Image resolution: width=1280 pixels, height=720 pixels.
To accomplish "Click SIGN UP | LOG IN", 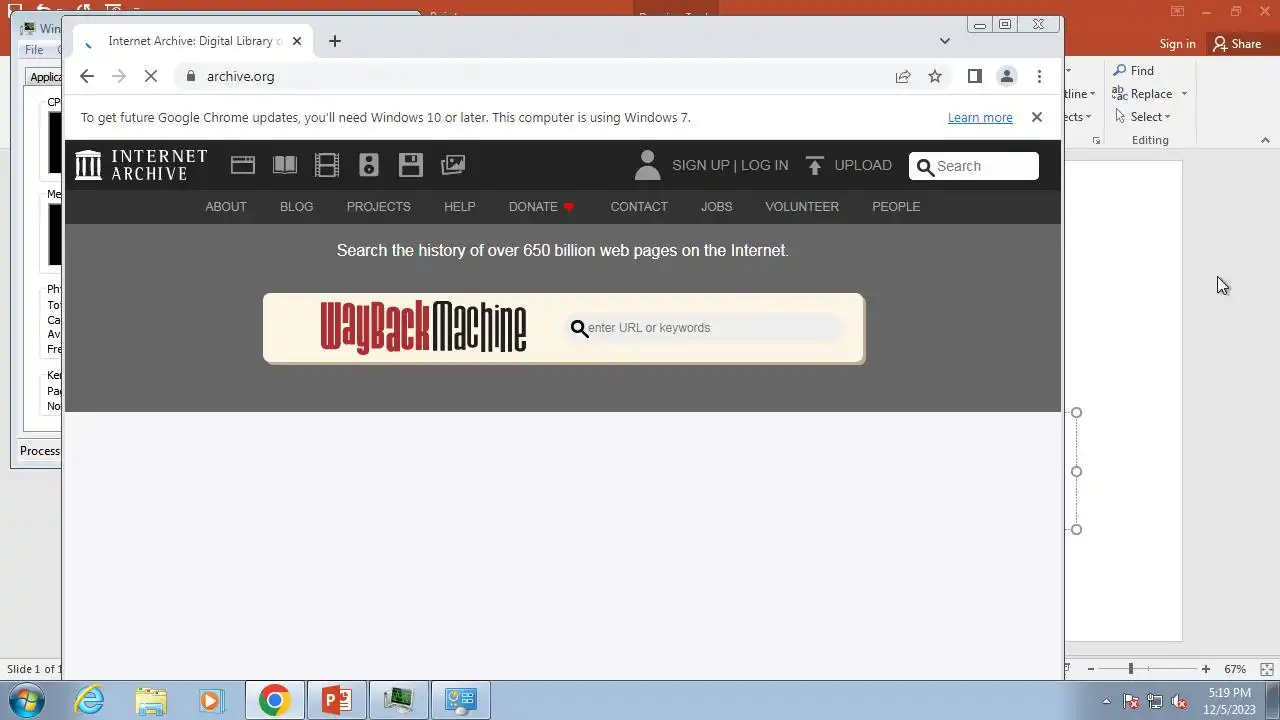I will tap(730, 166).
